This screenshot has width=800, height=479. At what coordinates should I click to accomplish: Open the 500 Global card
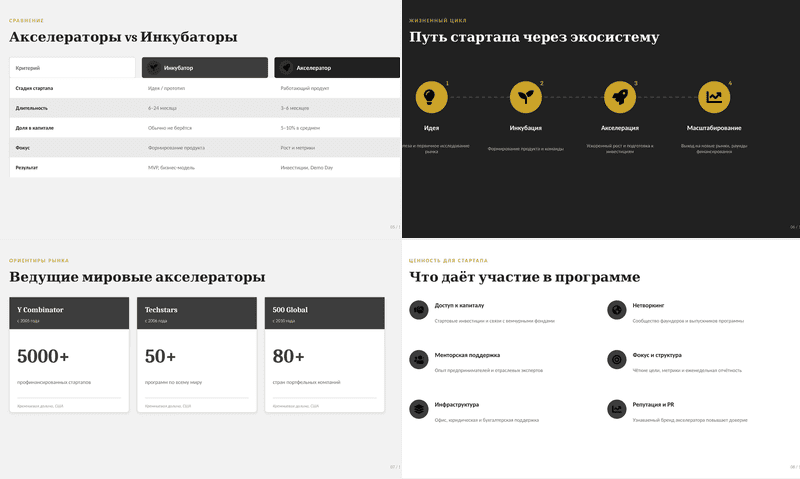point(324,355)
